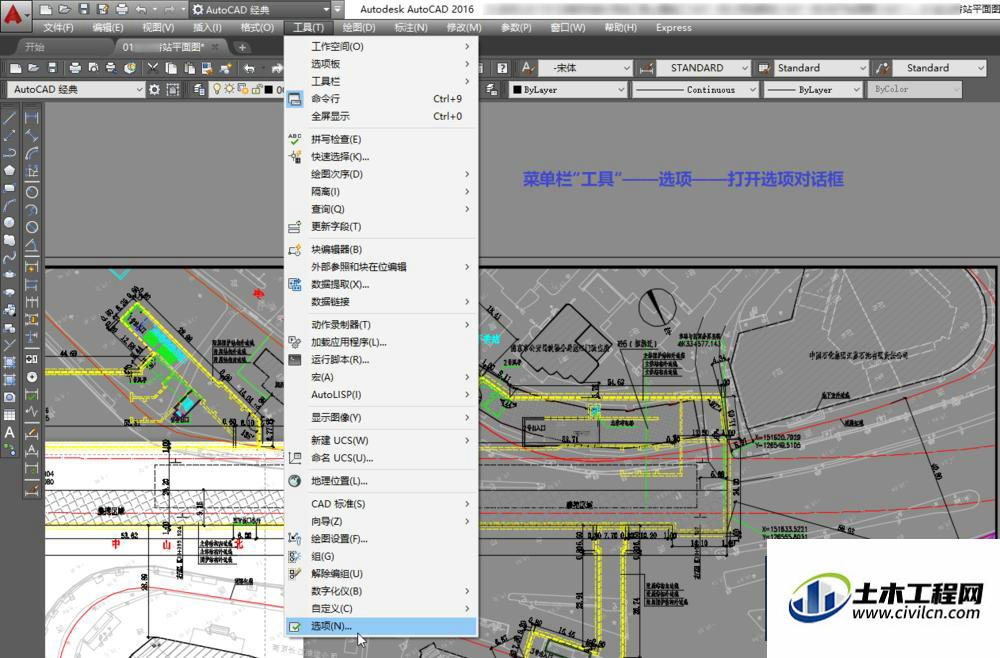Image resolution: width=1000 pixels, height=658 pixels.
Task: Click the new drawing tab plus button
Action: [x=242, y=47]
